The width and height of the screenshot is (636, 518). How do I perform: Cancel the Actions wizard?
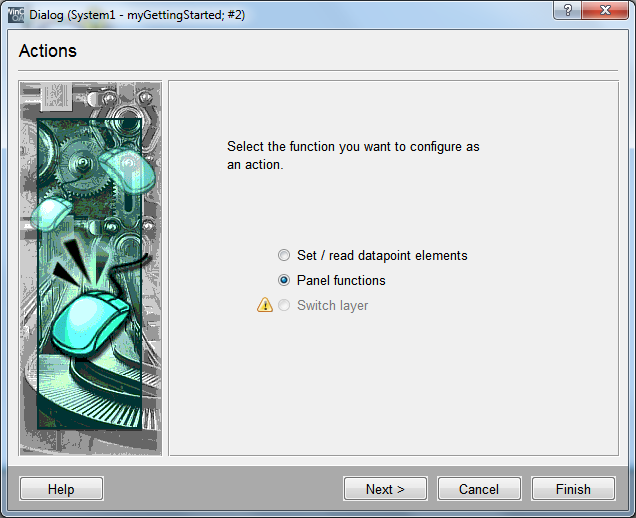pos(479,489)
